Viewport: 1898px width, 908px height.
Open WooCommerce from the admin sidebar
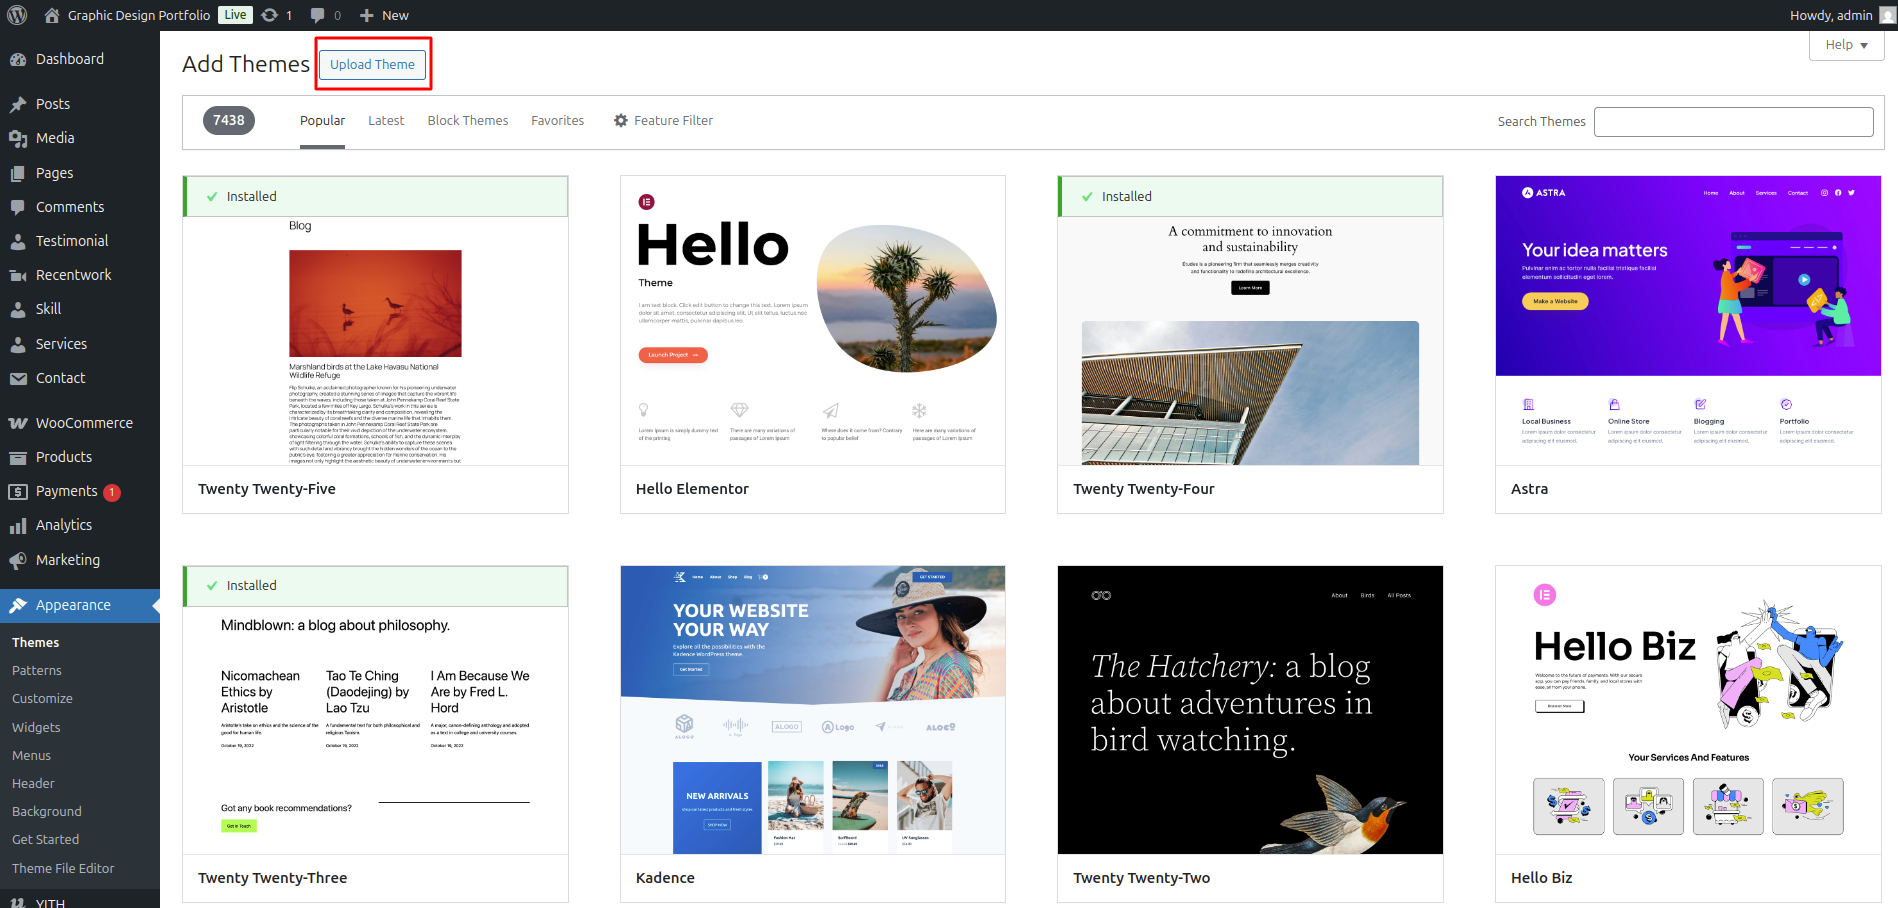point(80,422)
